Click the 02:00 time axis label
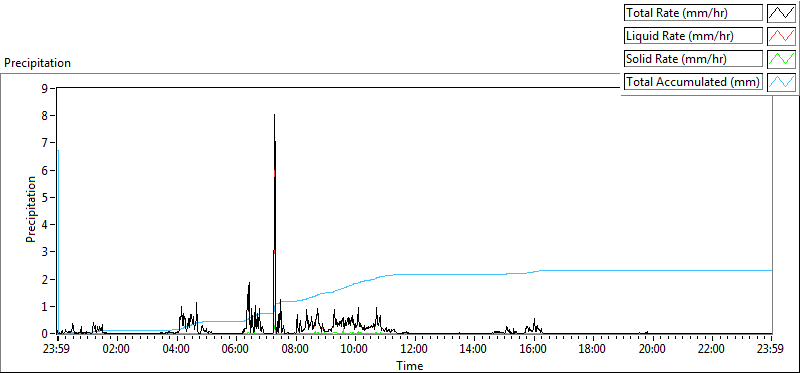This screenshot has height=373, width=800. (x=117, y=350)
